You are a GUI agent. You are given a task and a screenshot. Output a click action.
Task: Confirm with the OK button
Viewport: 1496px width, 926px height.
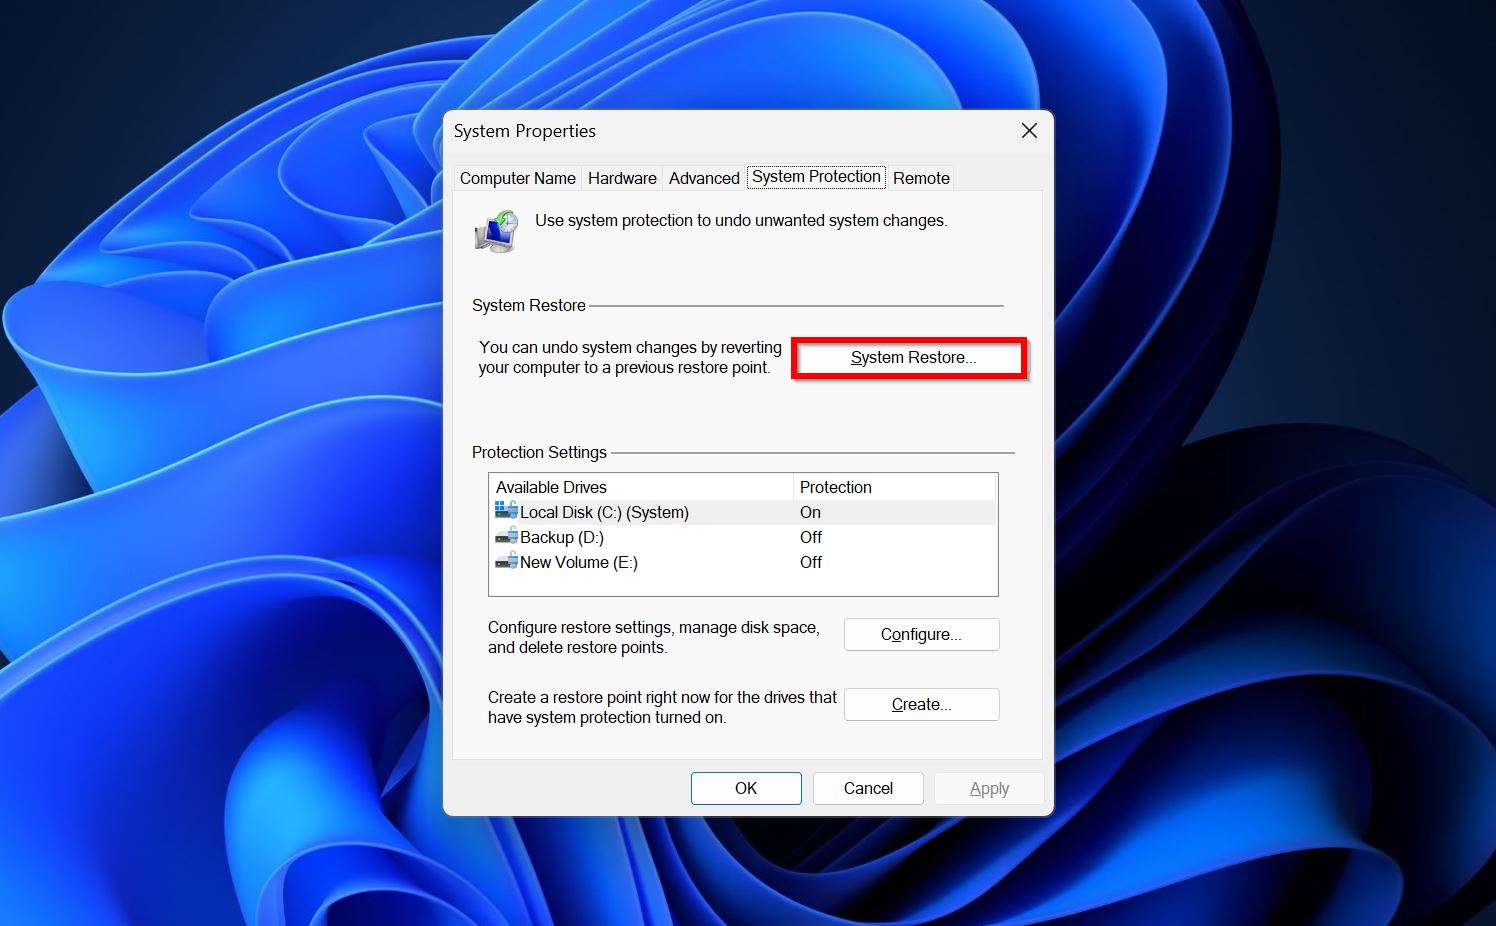coord(746,788)
